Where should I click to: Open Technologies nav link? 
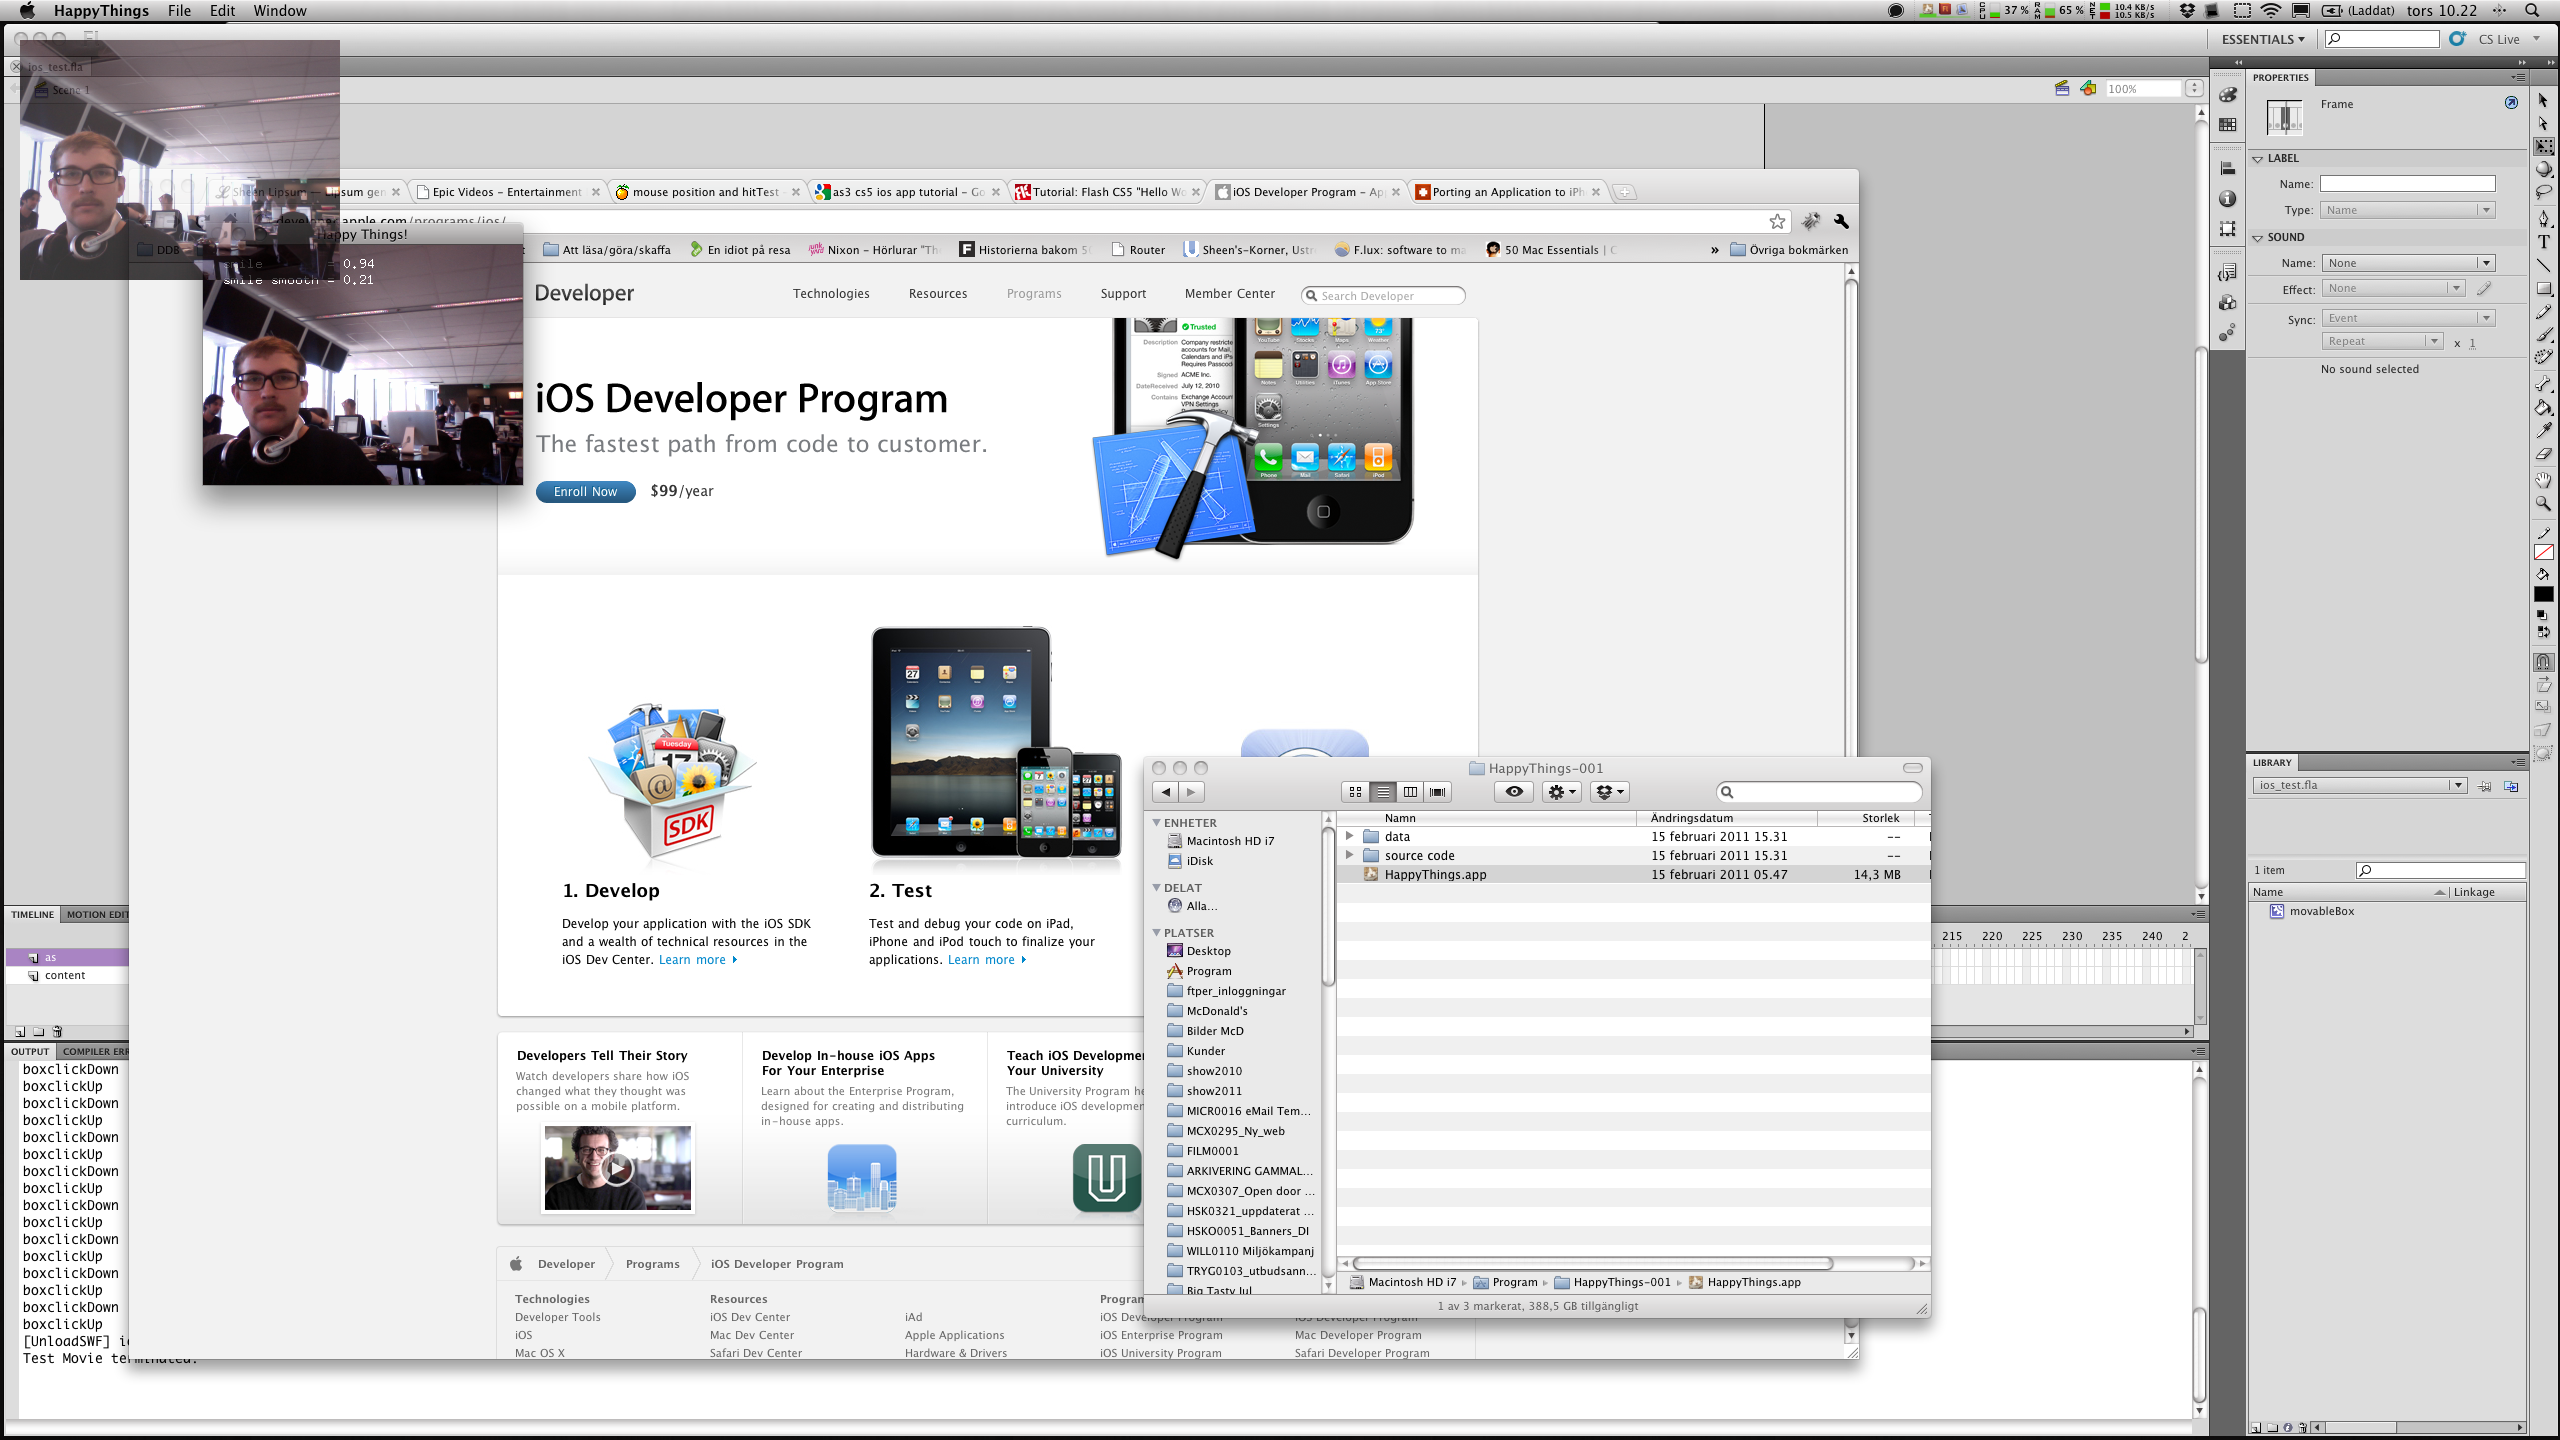click(x=831, y=293)
